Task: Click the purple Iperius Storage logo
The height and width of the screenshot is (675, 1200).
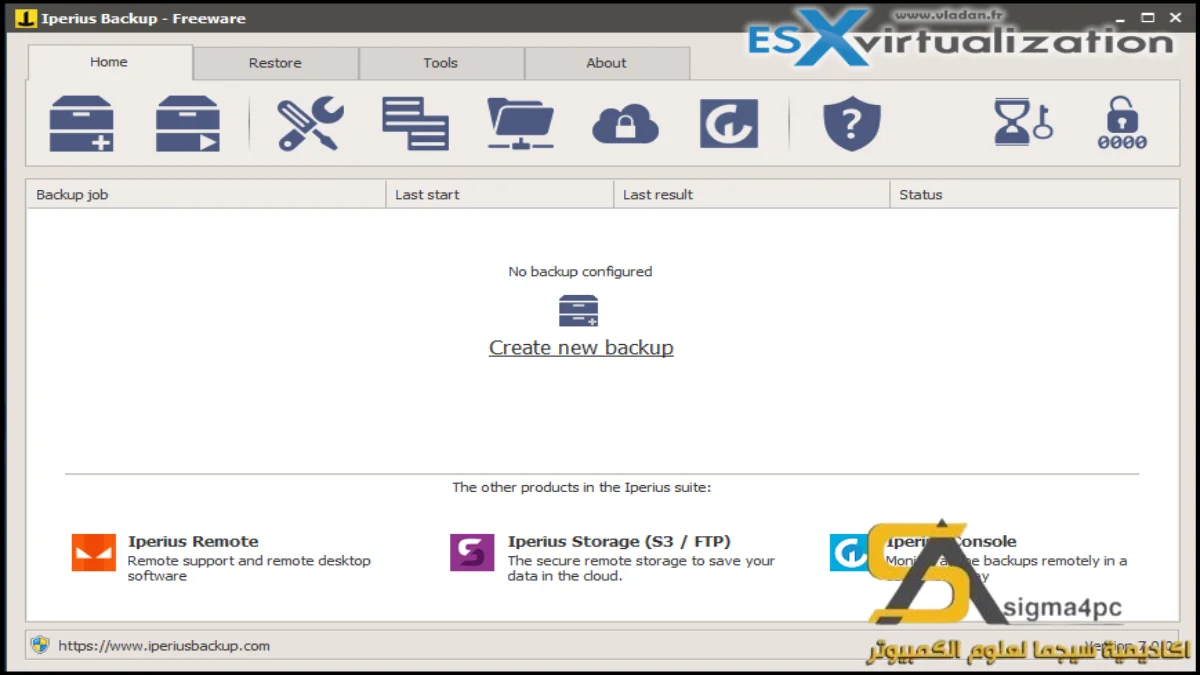Action: click(472, 552)
